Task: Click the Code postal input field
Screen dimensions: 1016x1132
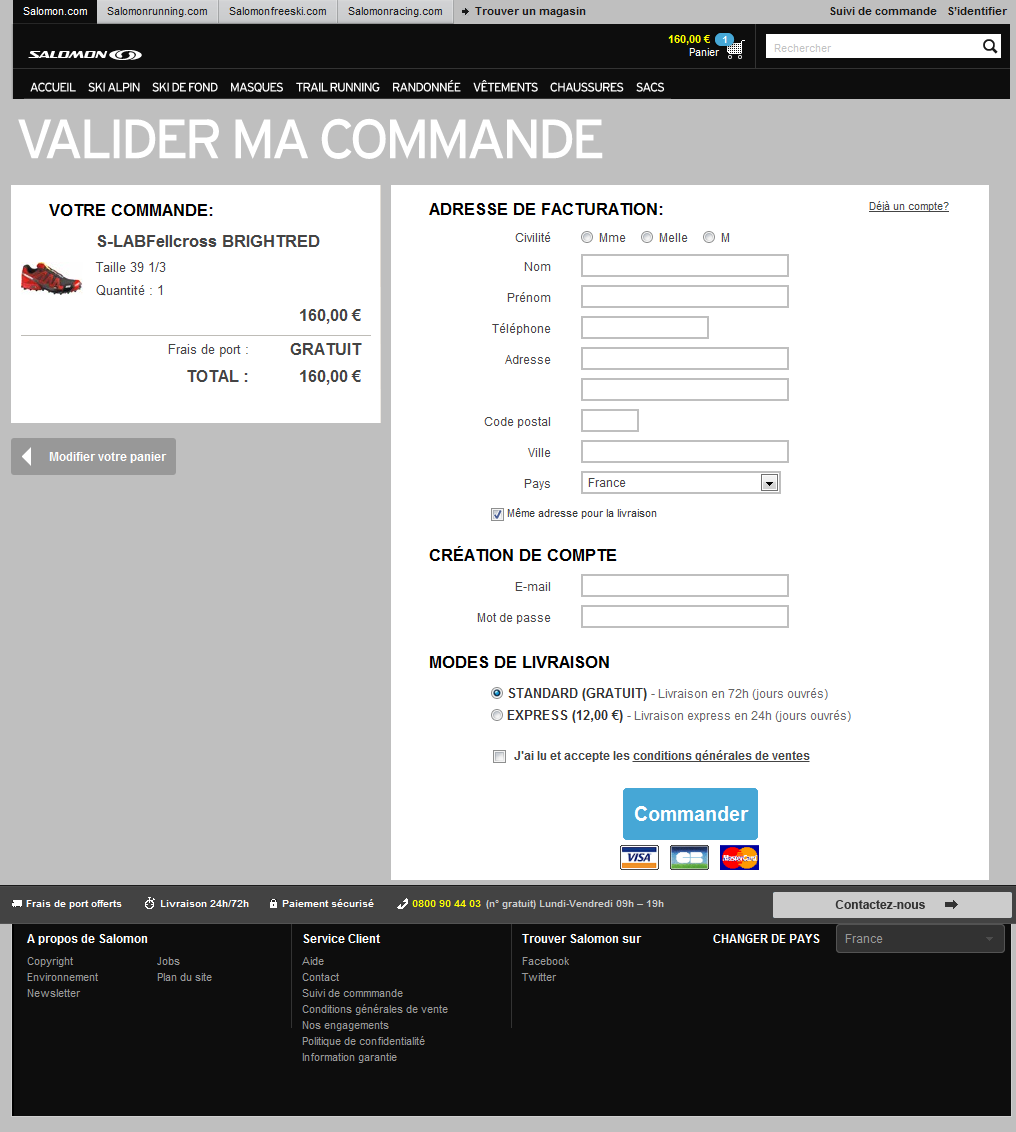Action: 610,421
